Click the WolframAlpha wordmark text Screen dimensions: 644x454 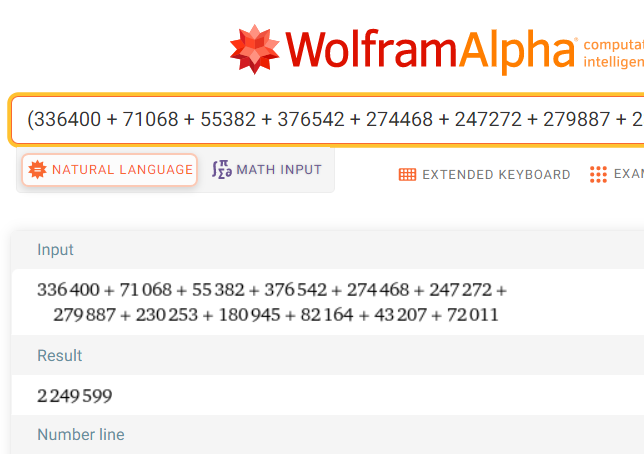430,48
